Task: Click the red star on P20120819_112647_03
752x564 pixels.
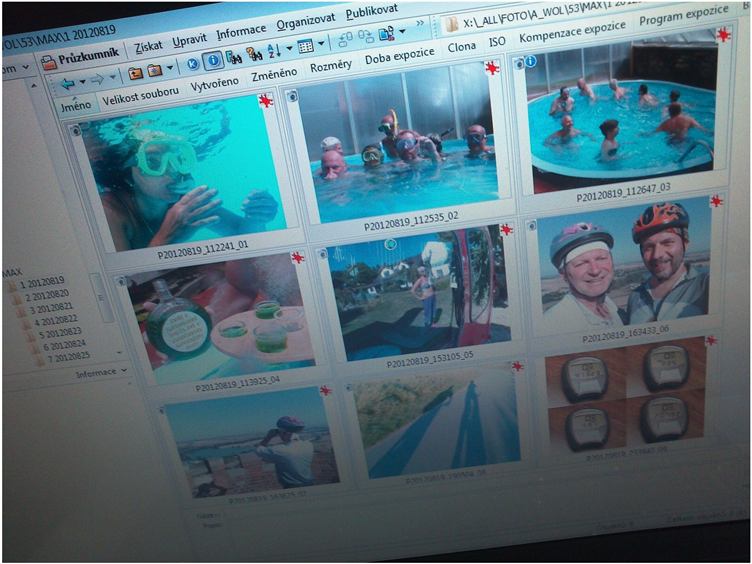Action: click(x=723, y=35)
